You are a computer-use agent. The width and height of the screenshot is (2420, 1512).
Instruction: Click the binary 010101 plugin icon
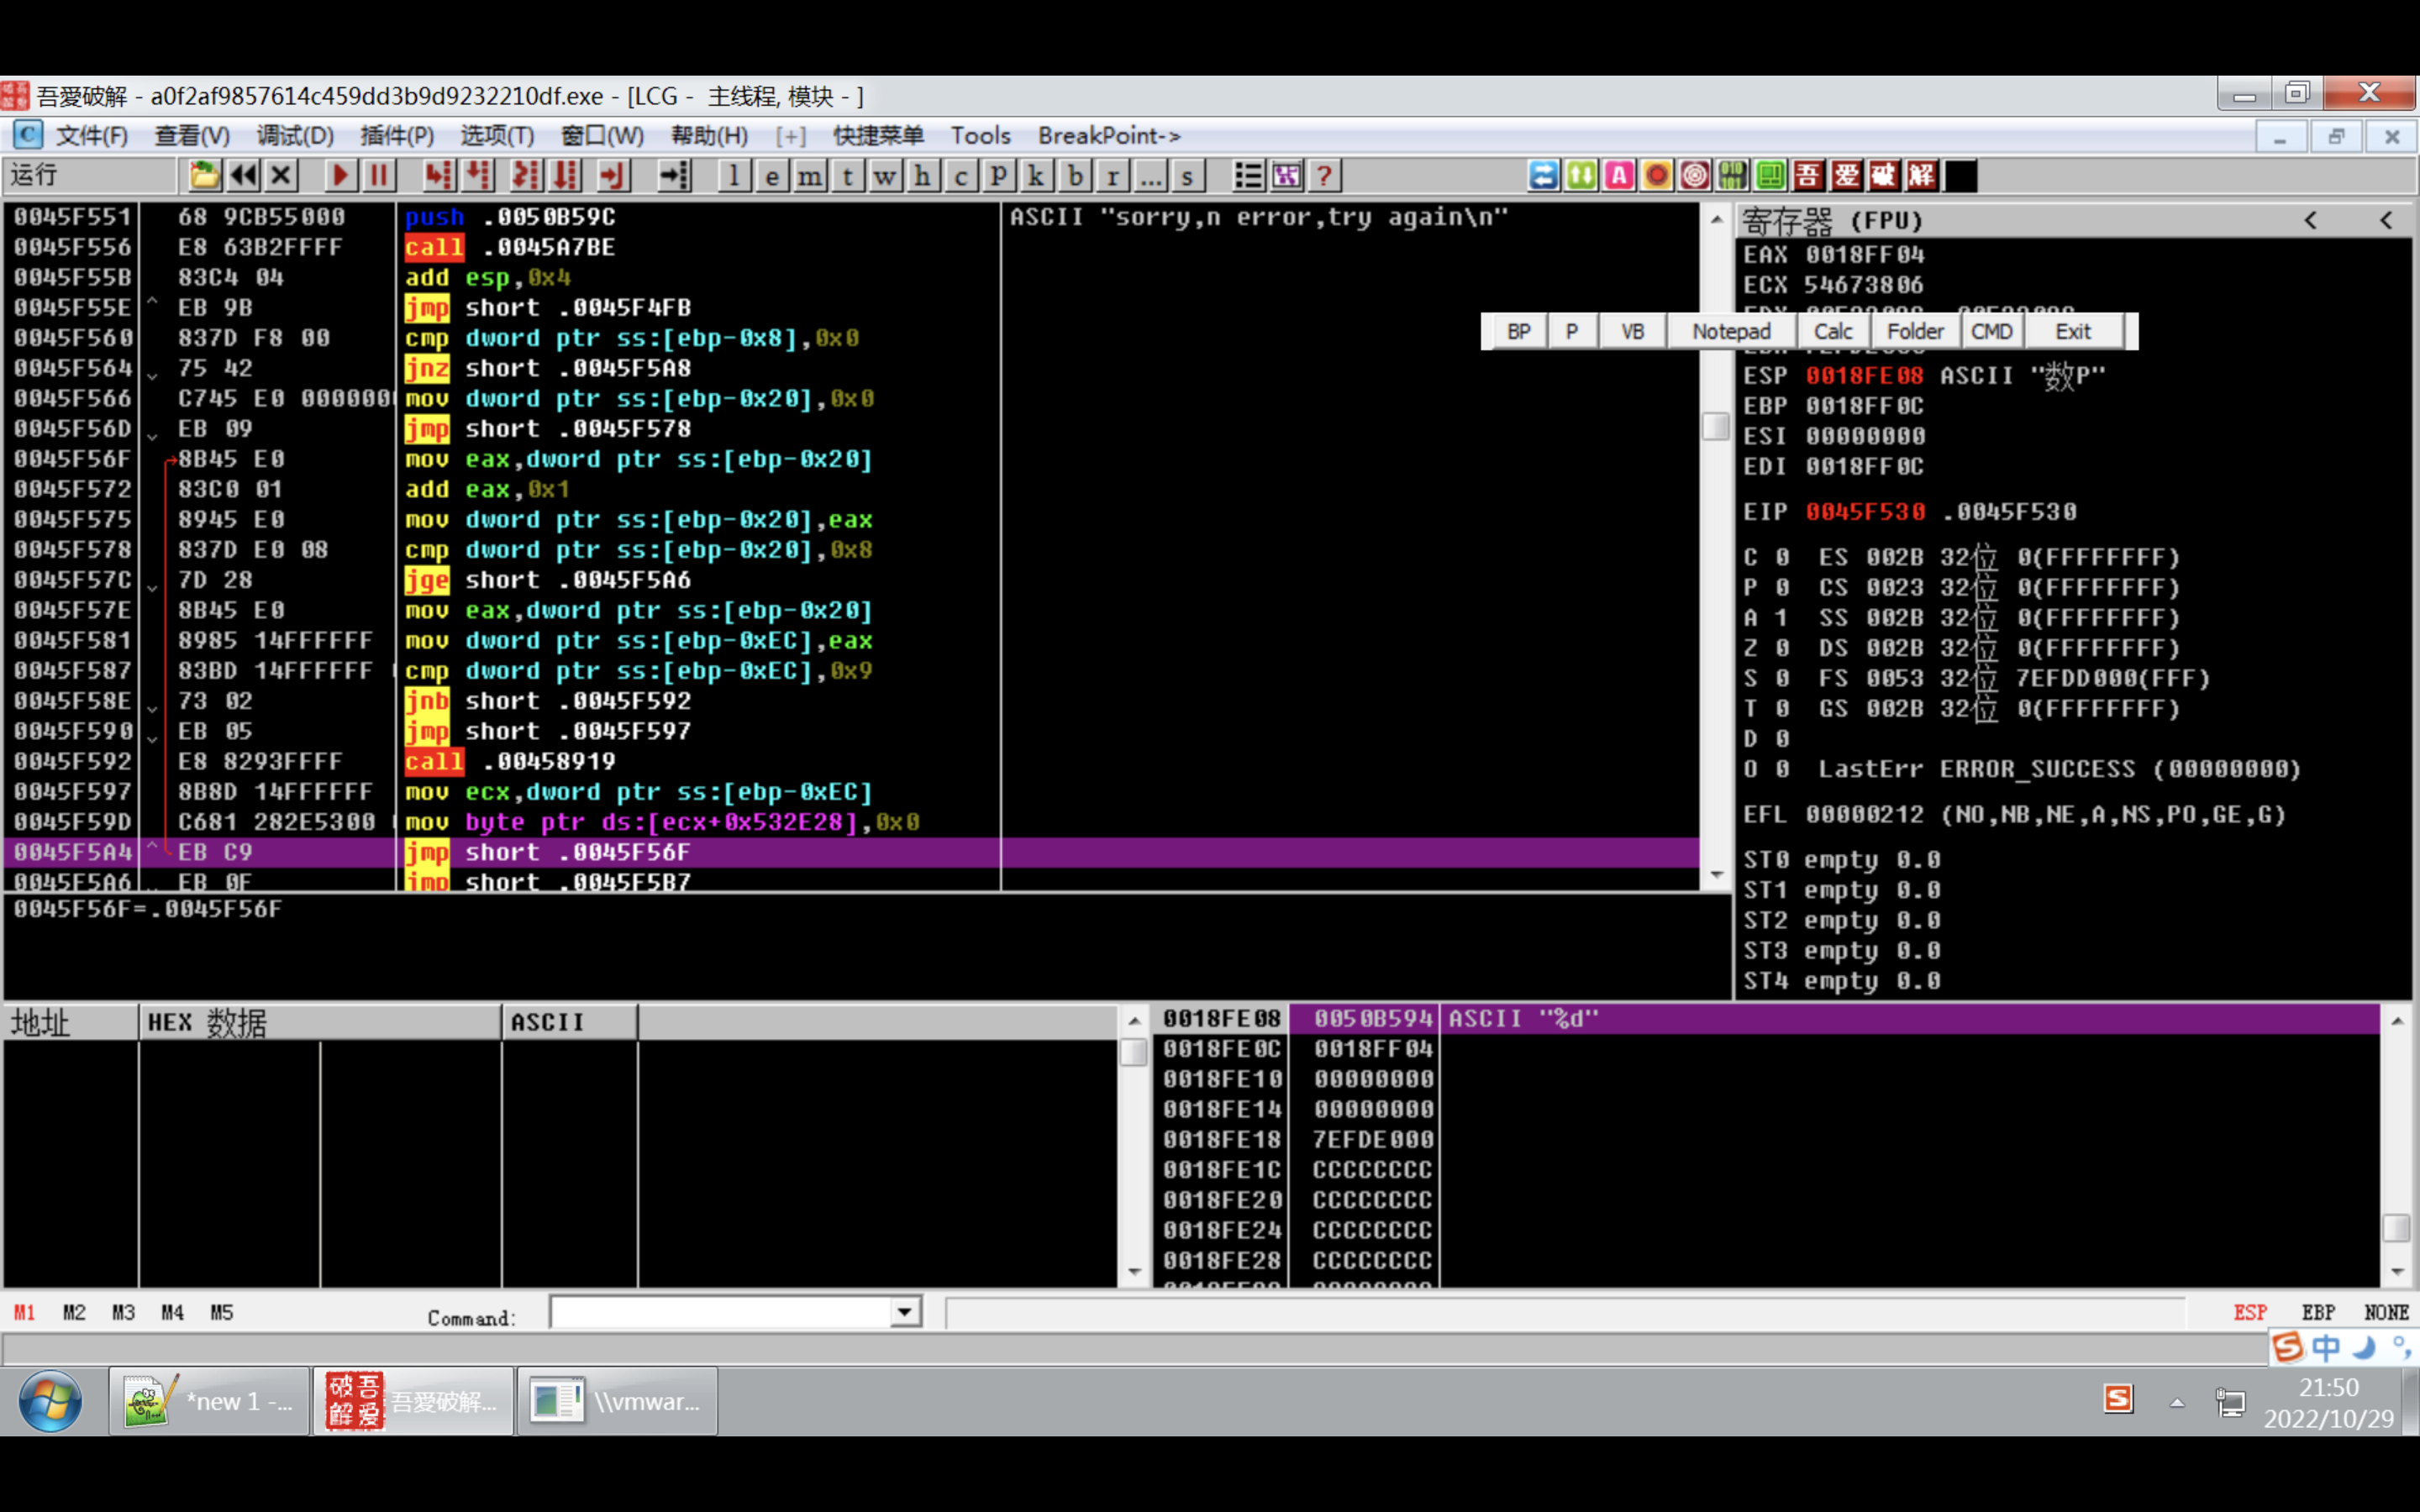pyautogui.click(x=1733, y=176)
